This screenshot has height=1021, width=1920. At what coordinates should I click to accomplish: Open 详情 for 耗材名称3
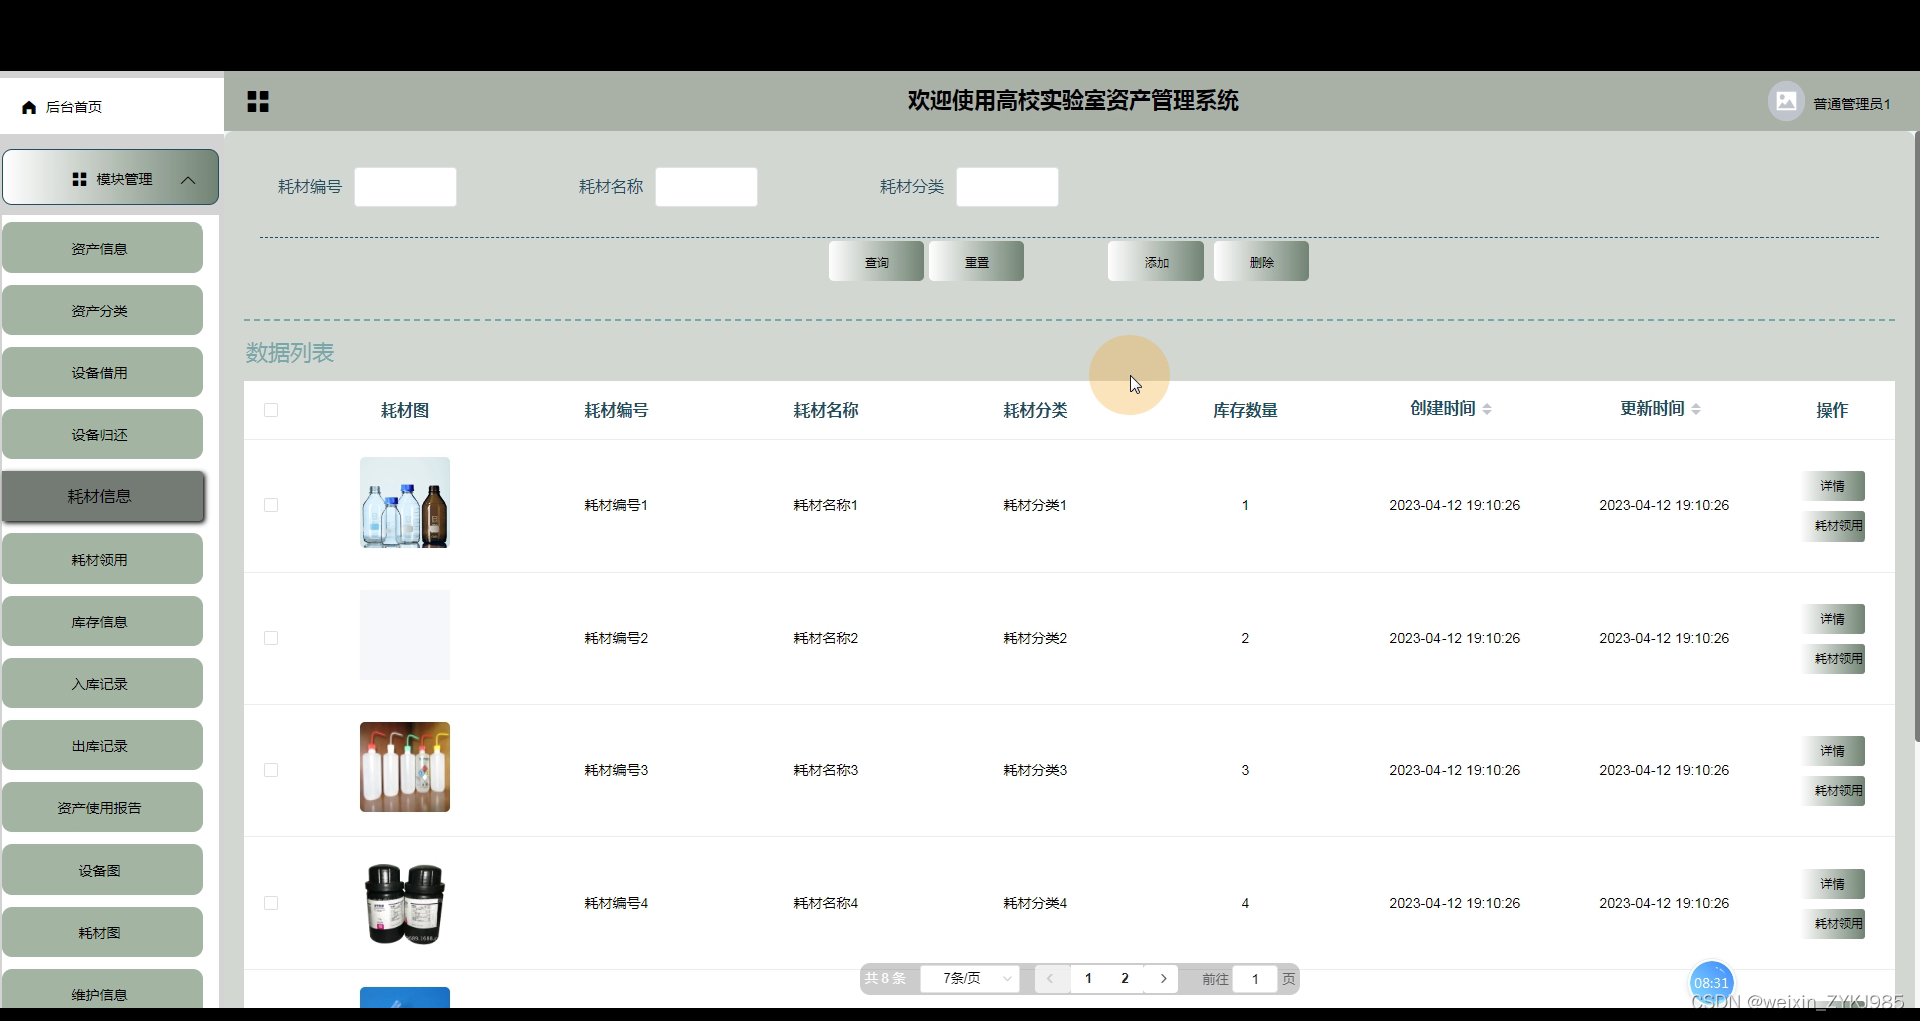pos(1833,751)
